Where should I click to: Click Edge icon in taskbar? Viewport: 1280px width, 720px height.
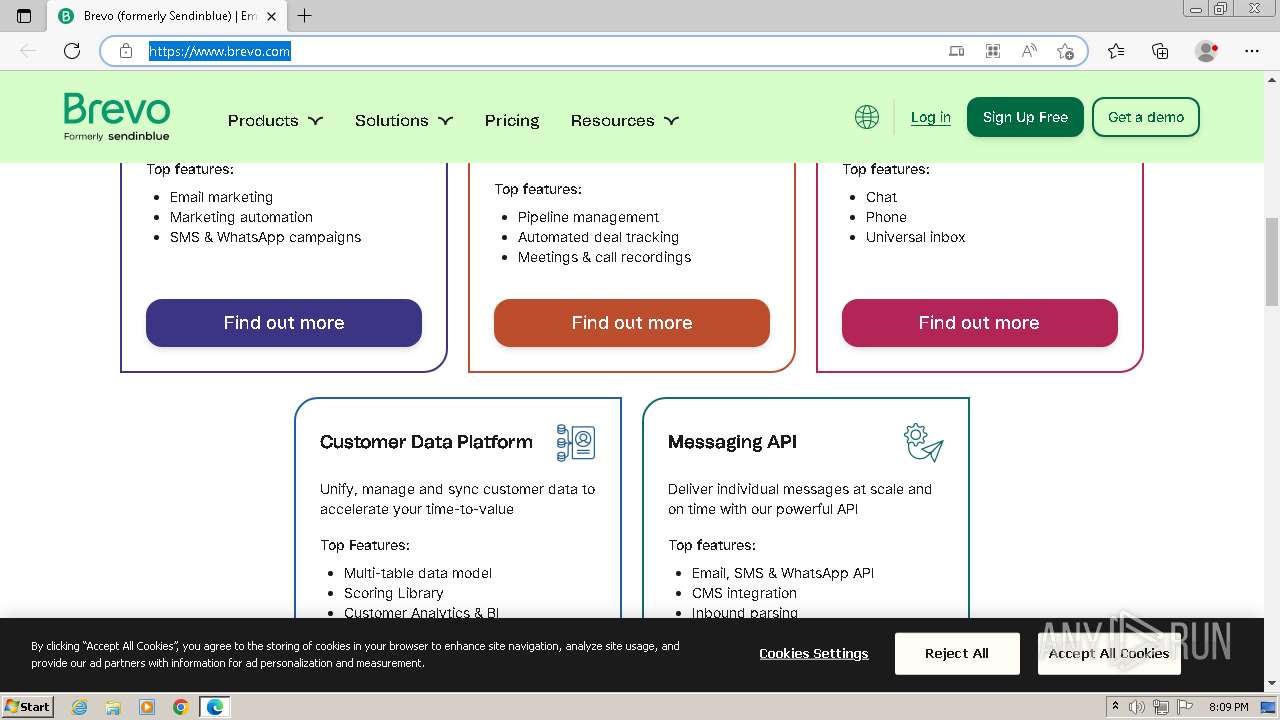click(215, 707)
